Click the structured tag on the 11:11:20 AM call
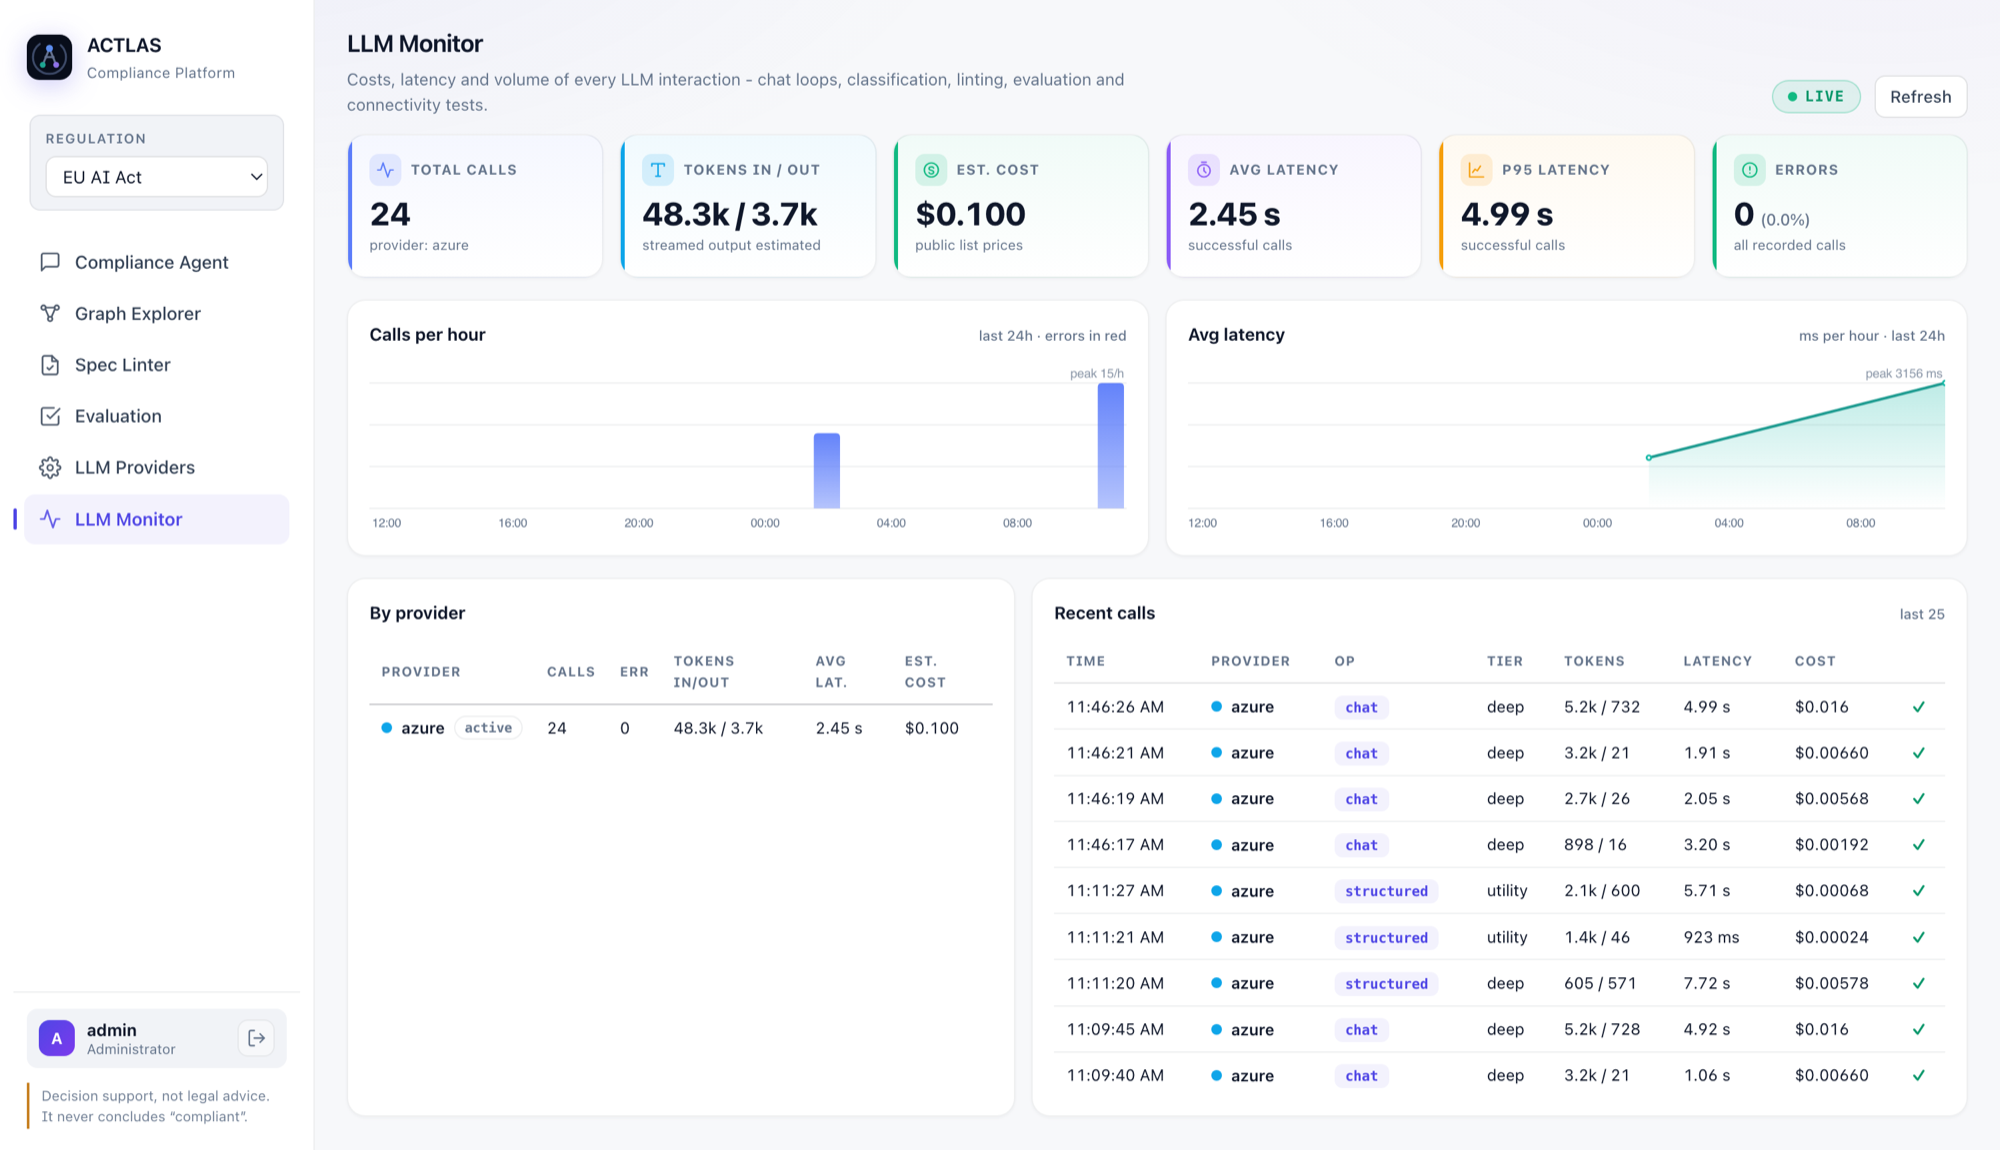 [1386, 984]
